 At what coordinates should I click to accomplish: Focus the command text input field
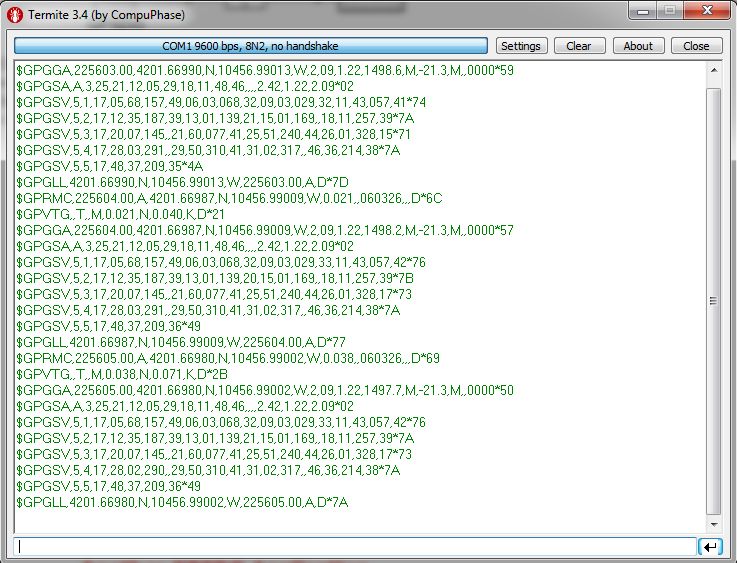pos(355,546)
